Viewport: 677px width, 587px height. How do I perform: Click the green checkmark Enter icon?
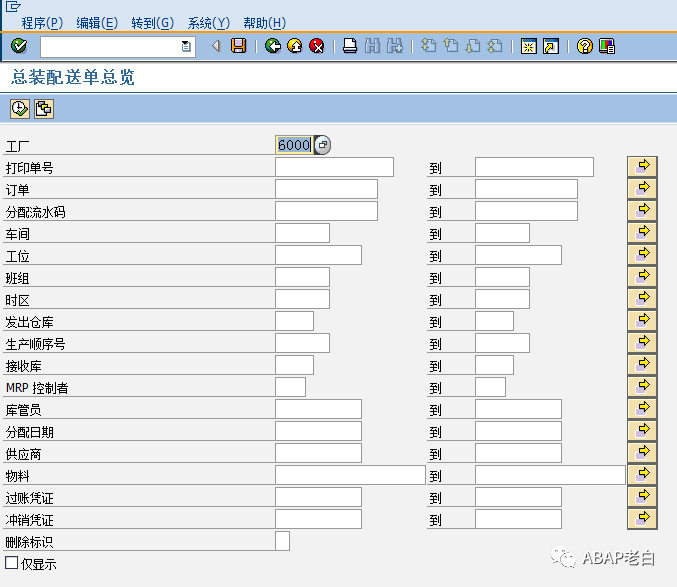pos(19,46)
